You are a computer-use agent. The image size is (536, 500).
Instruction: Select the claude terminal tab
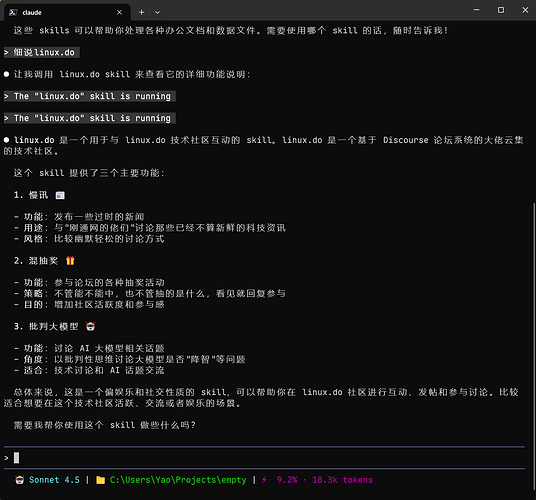[x=67, y=13]
